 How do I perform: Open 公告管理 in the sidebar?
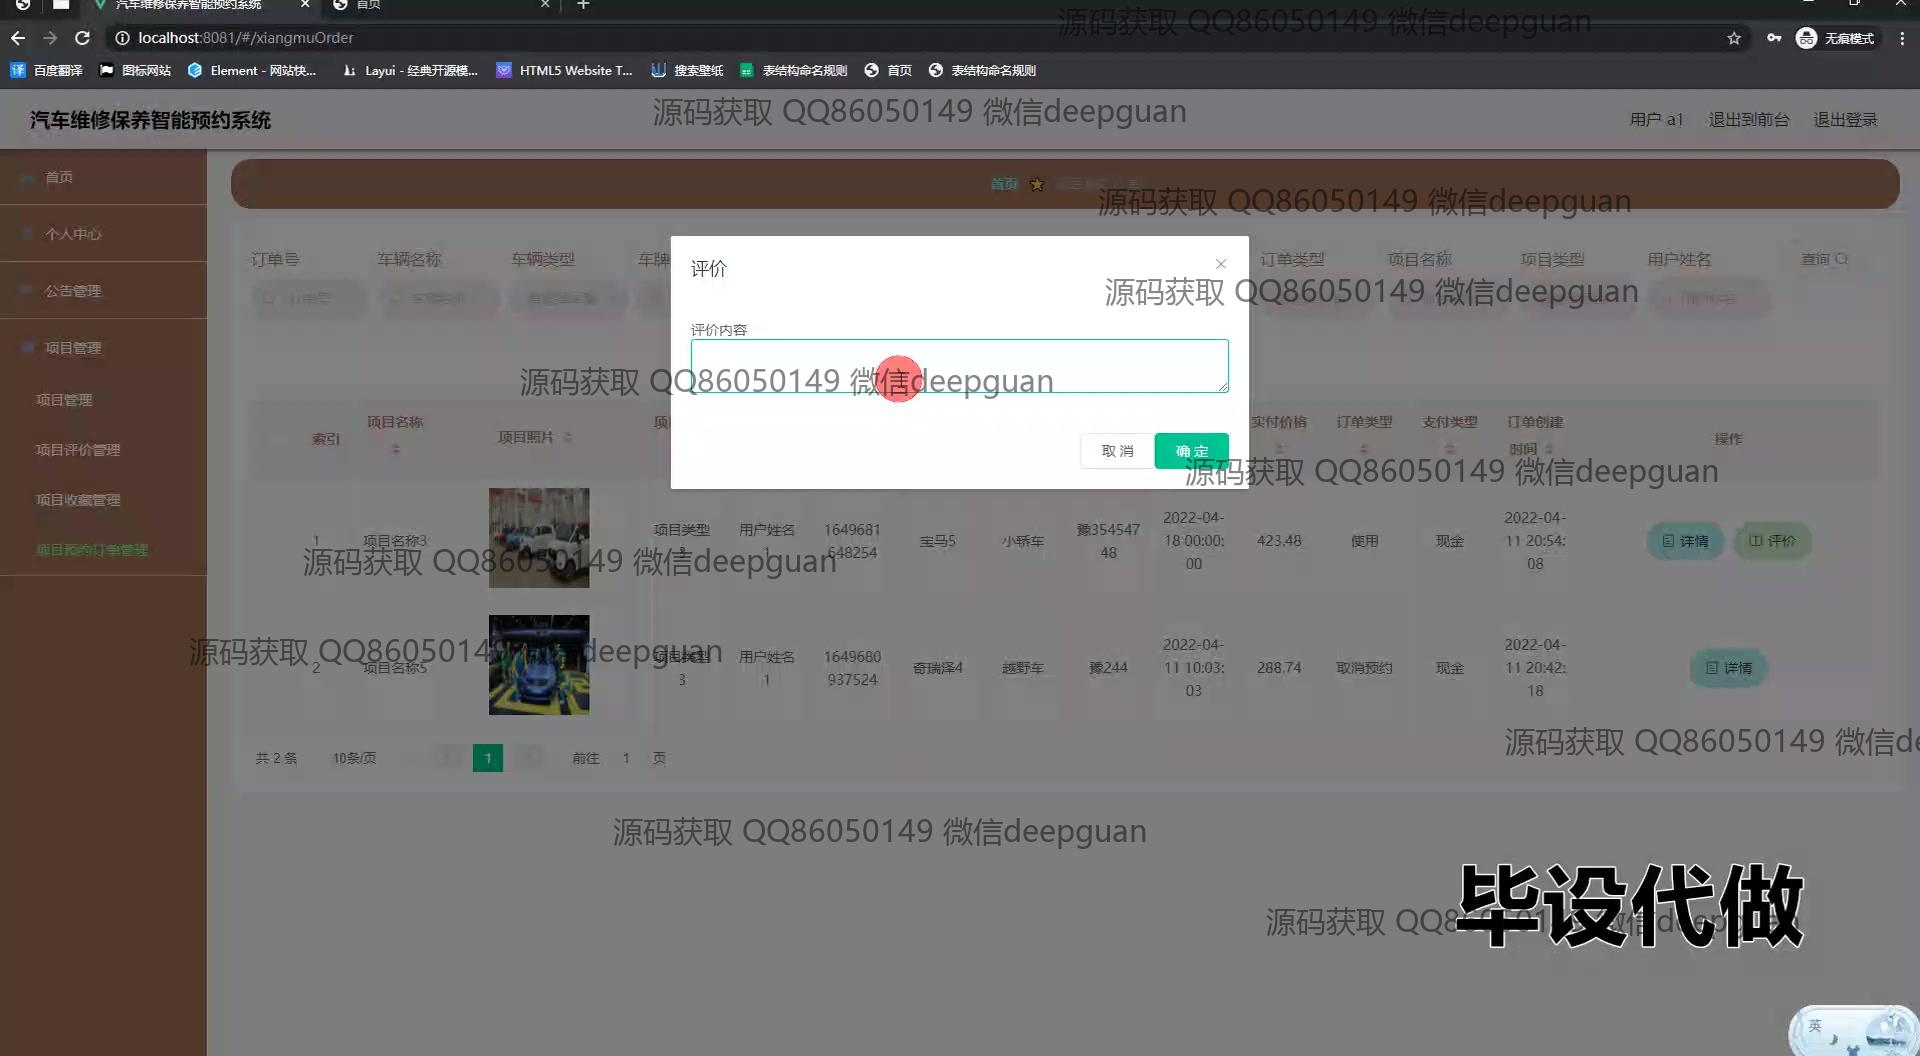73,291
